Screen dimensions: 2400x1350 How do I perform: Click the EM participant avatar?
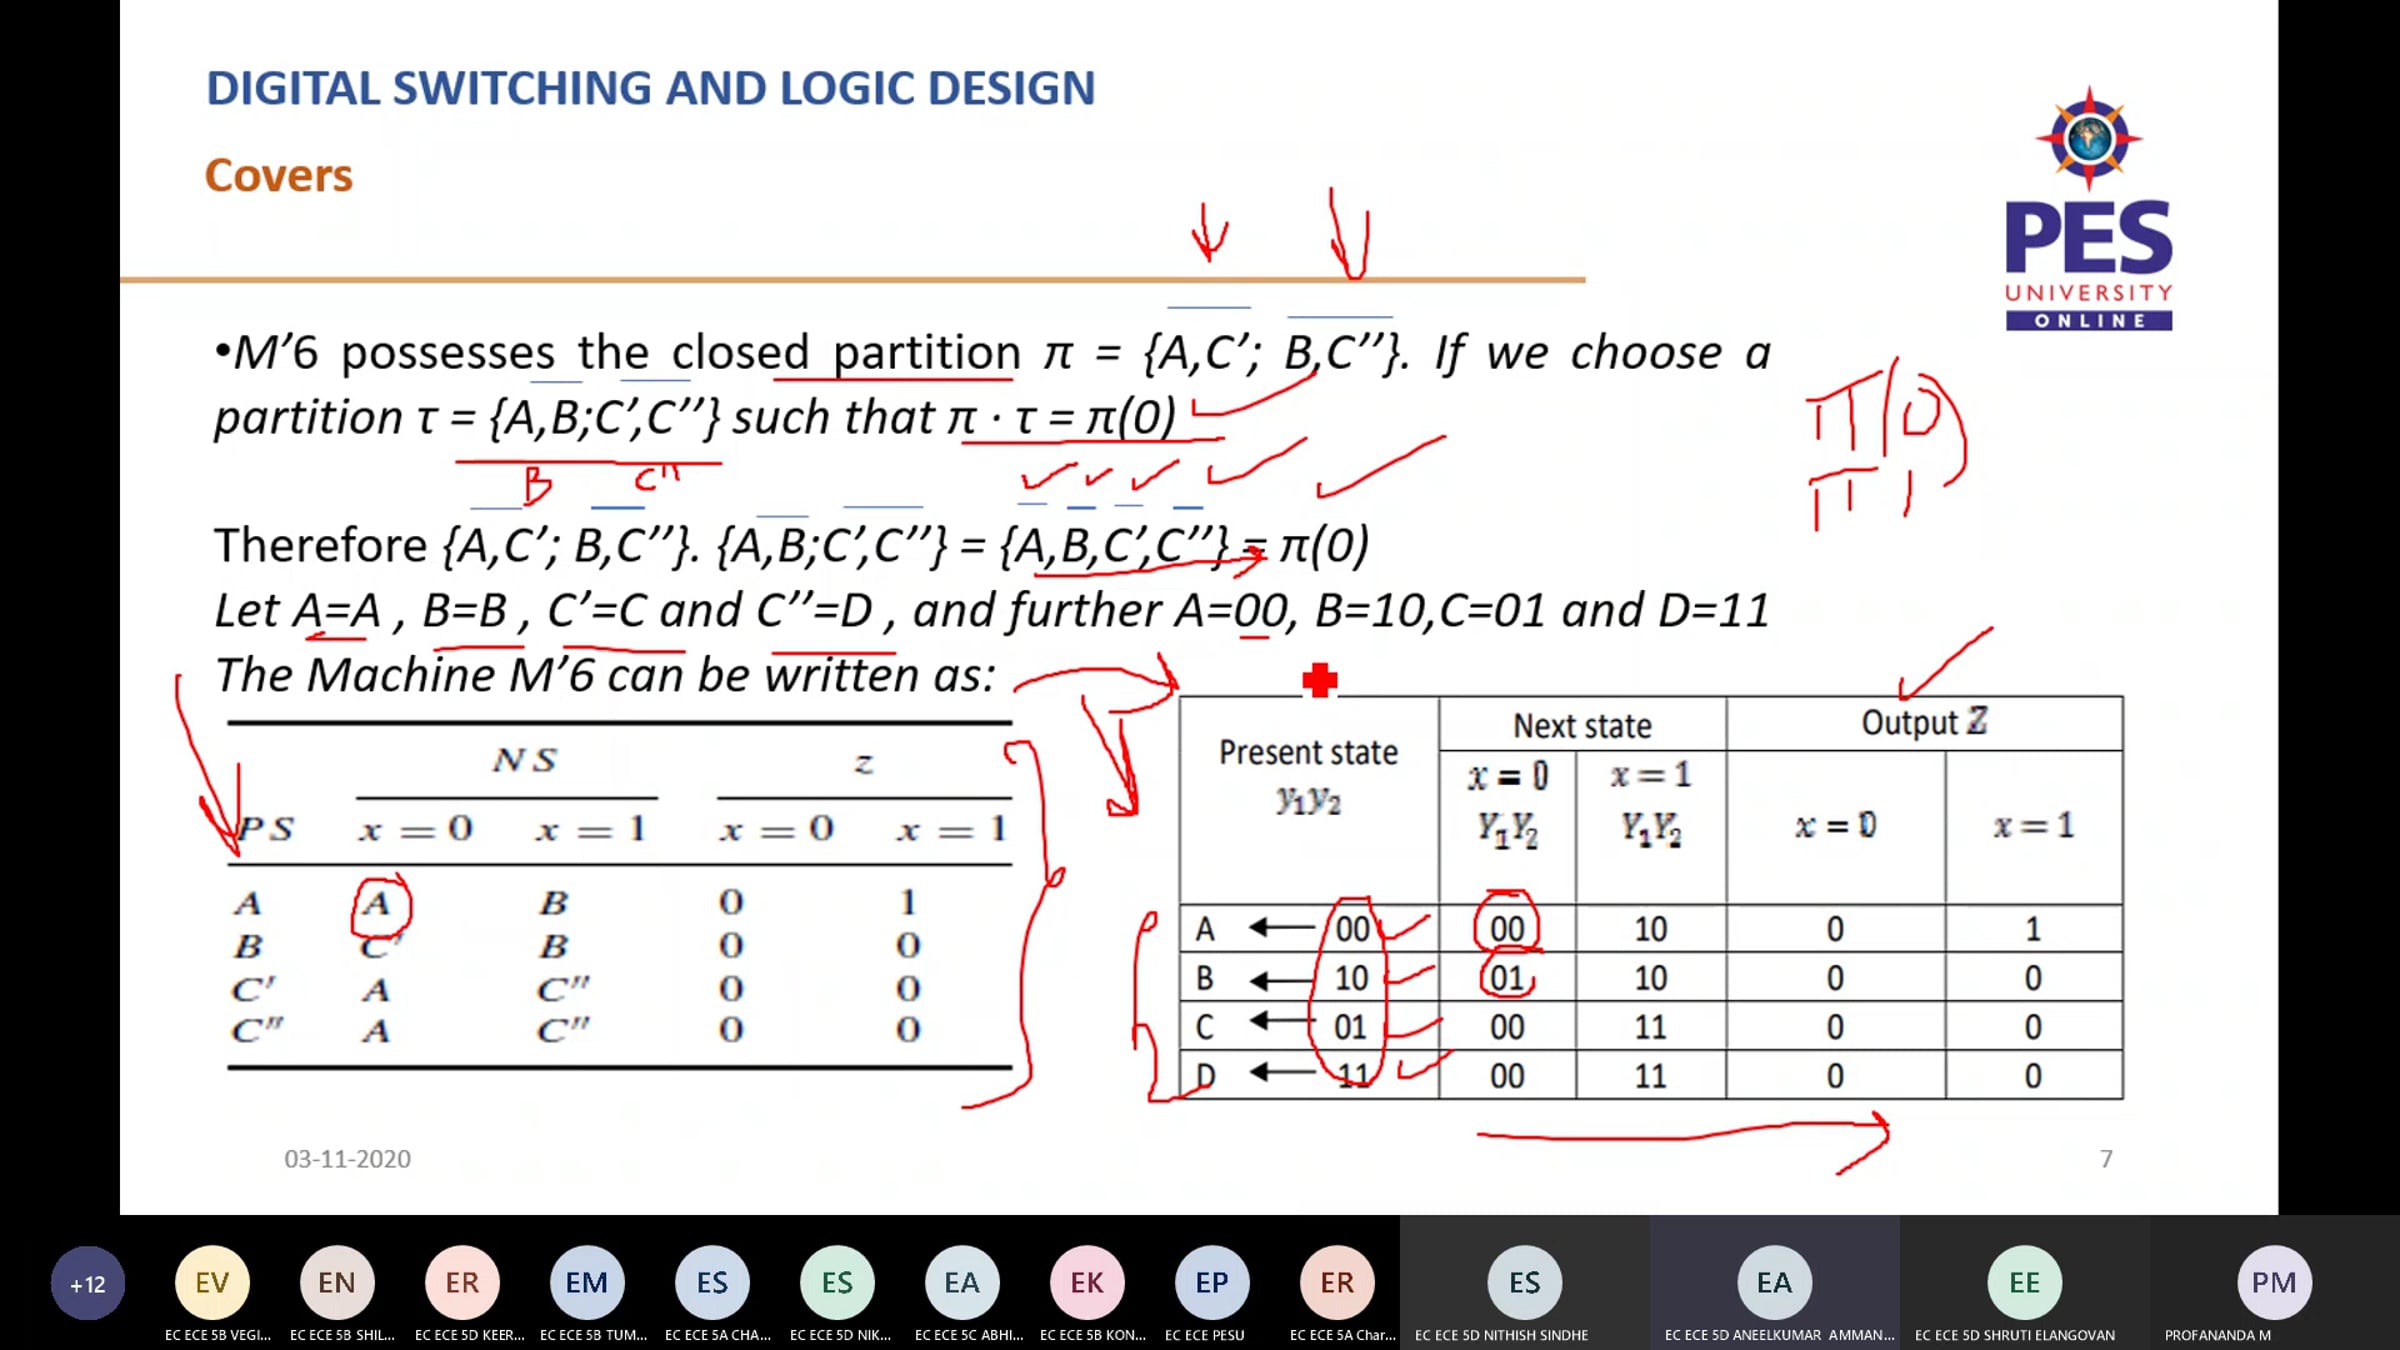(587, 1283)
